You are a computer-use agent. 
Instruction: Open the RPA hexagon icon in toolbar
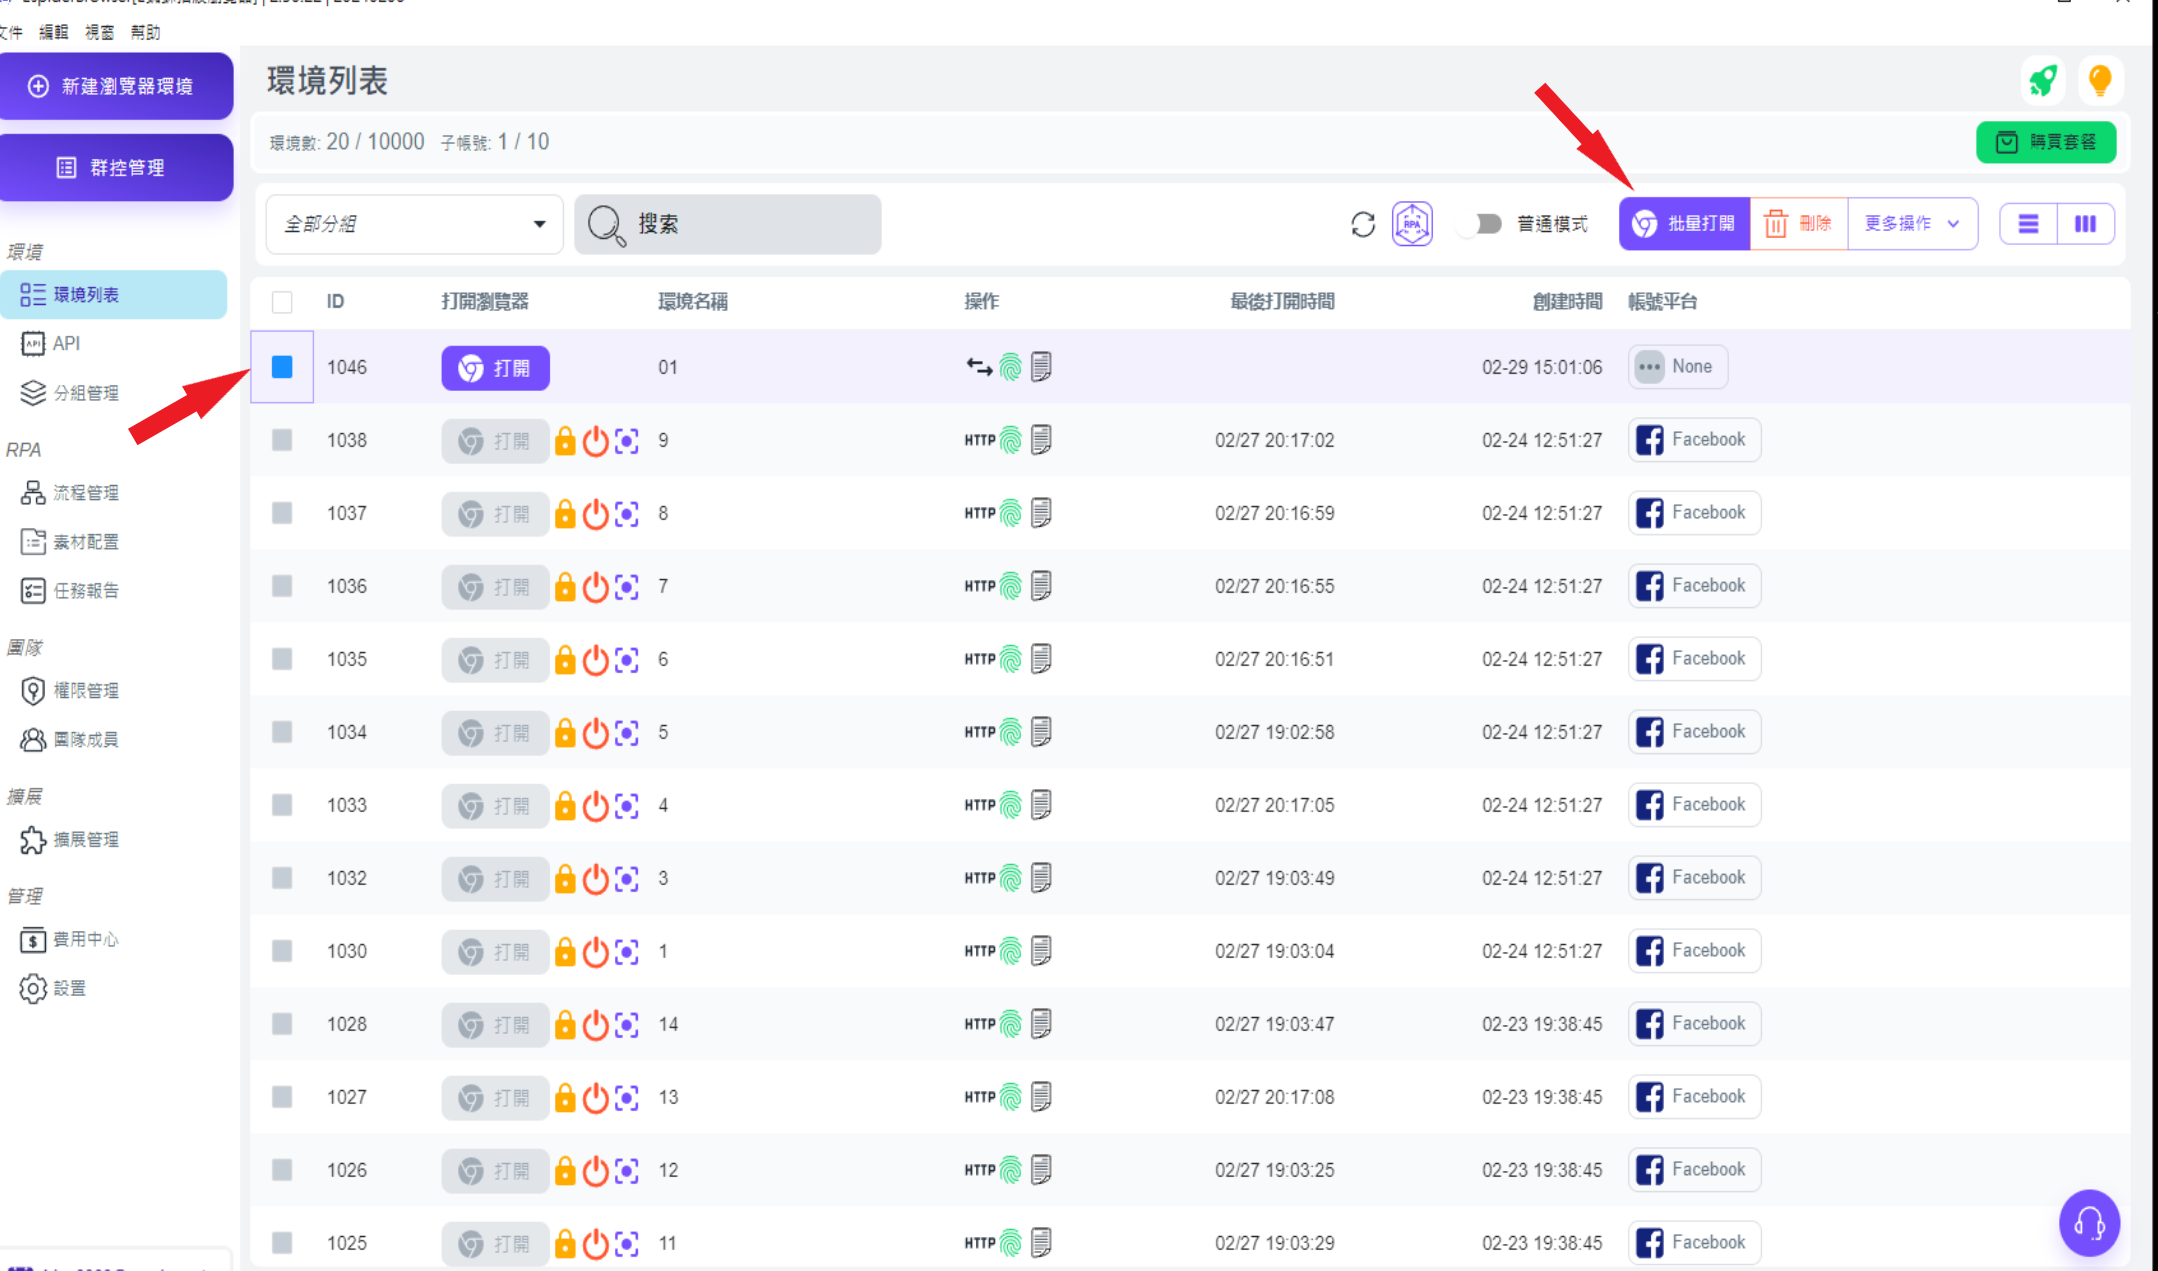coord(1412,224)
